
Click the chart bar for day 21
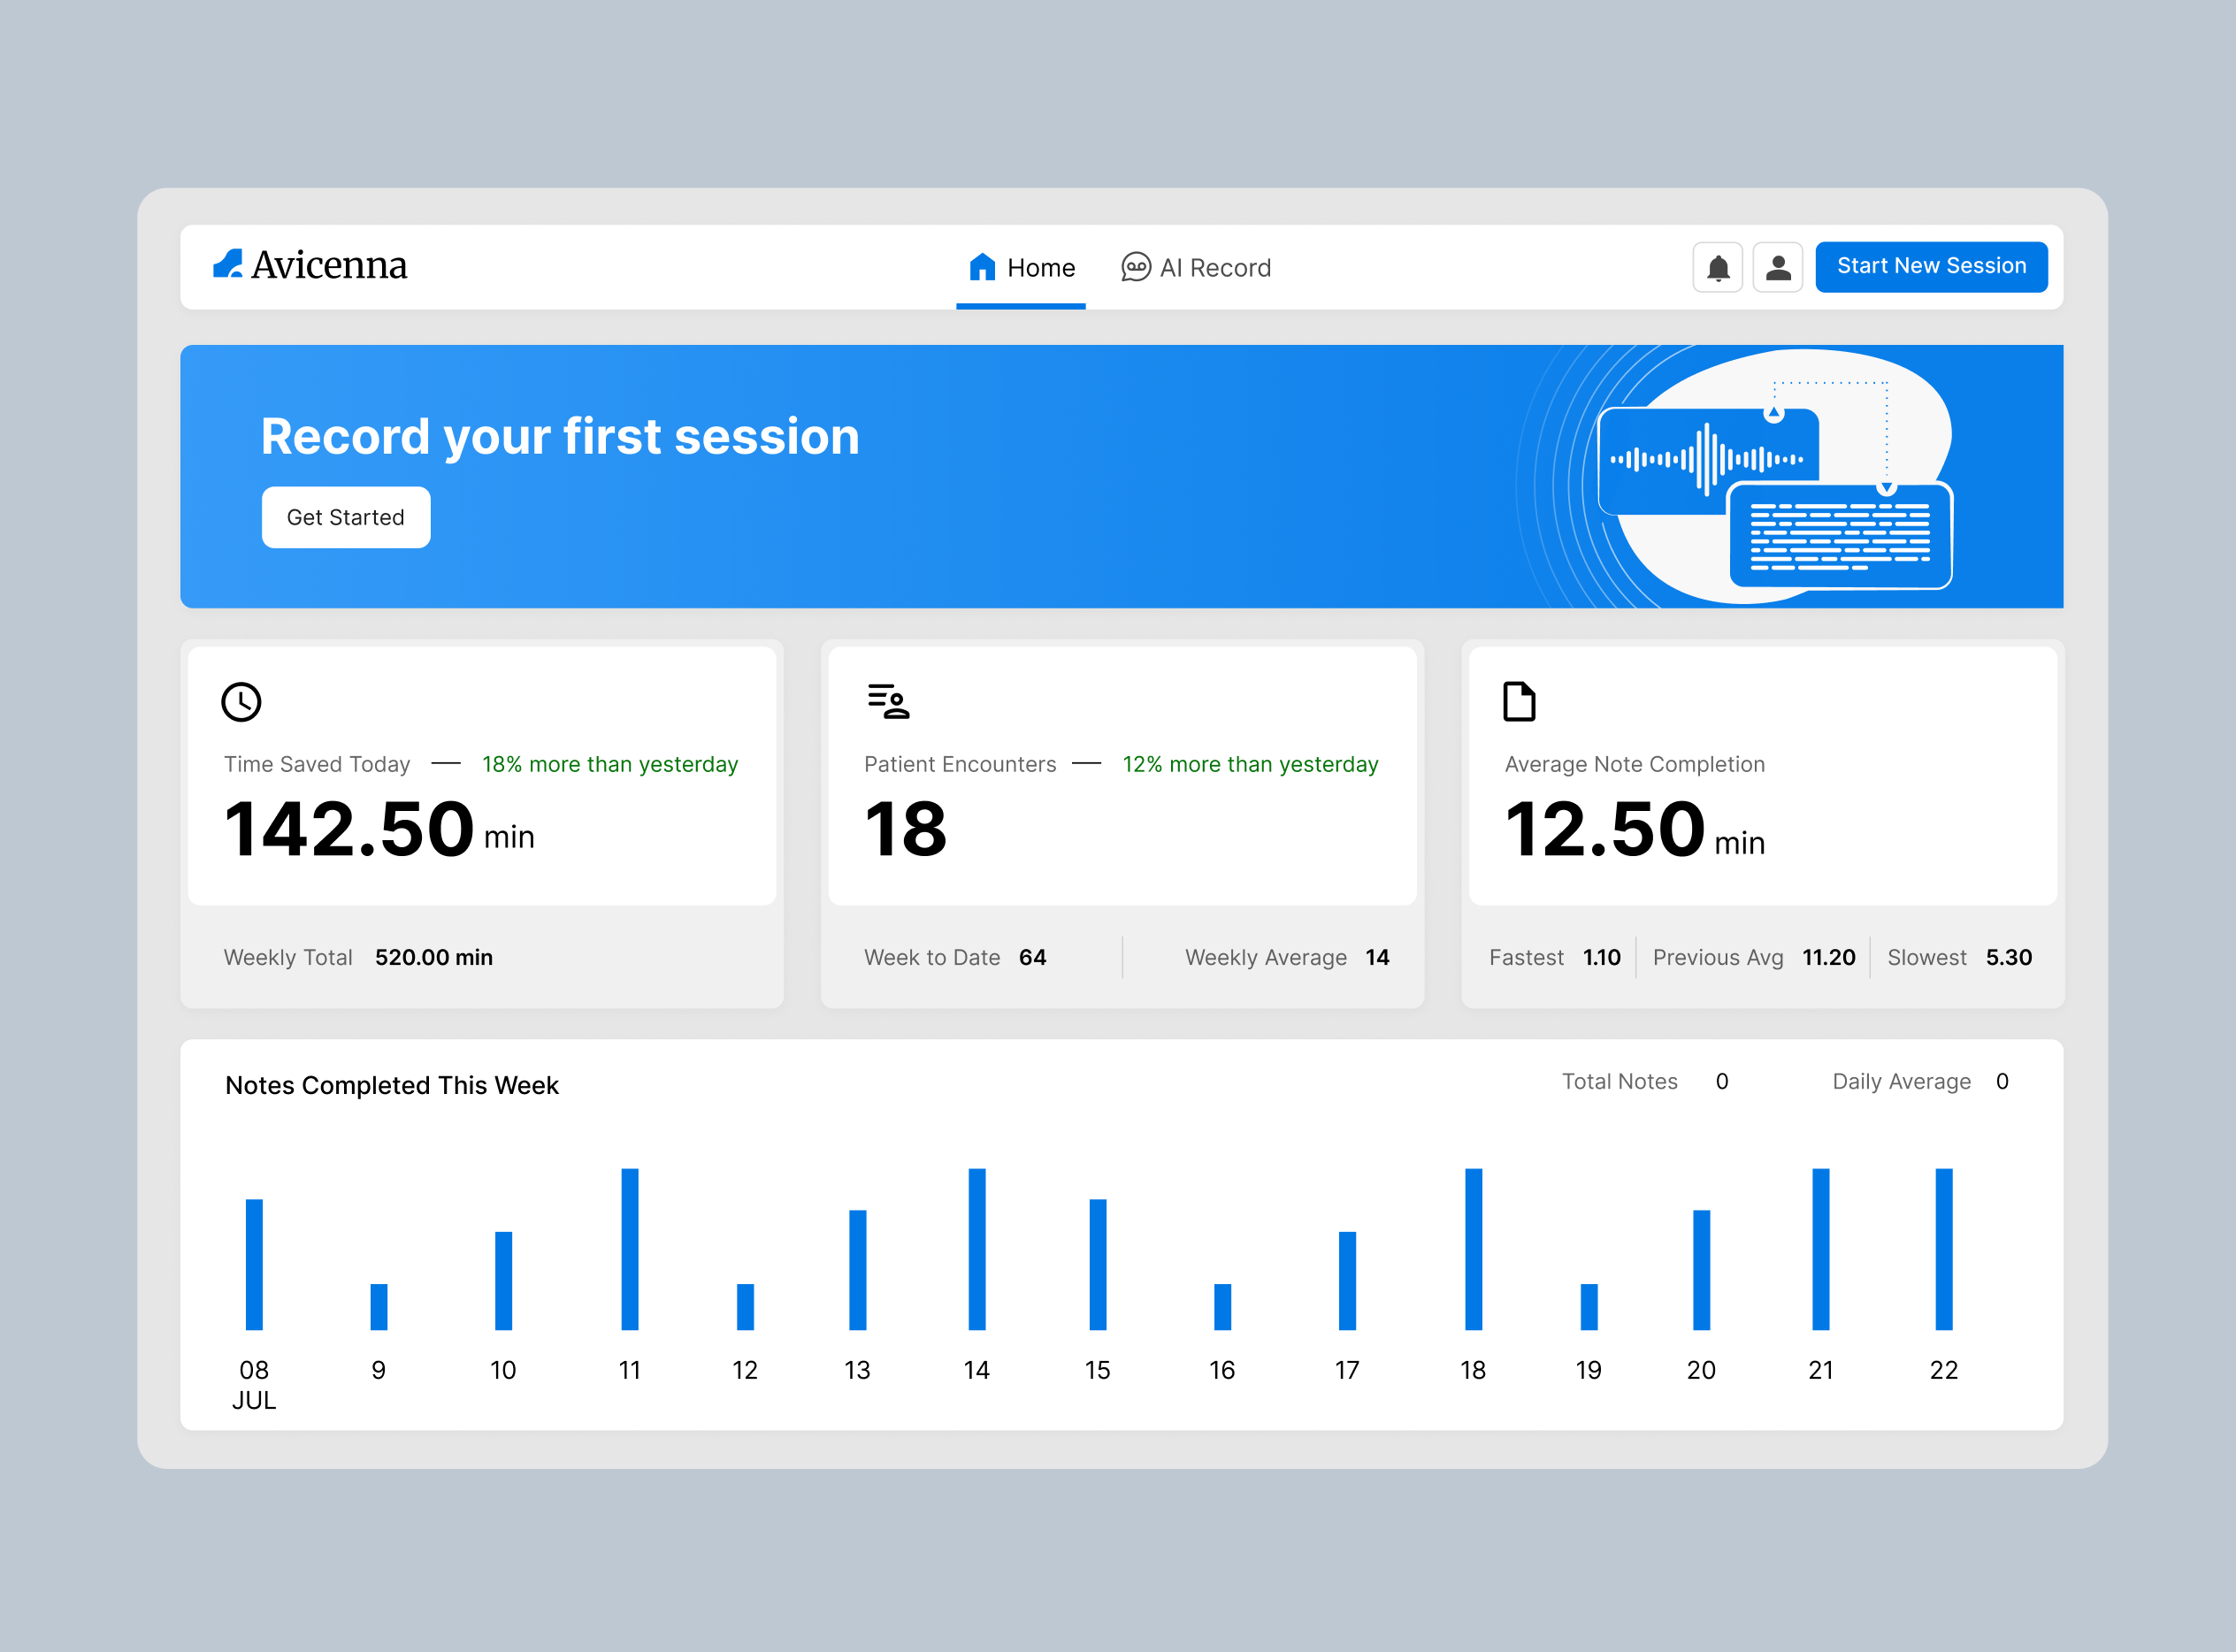(x=1821, y=1249)
